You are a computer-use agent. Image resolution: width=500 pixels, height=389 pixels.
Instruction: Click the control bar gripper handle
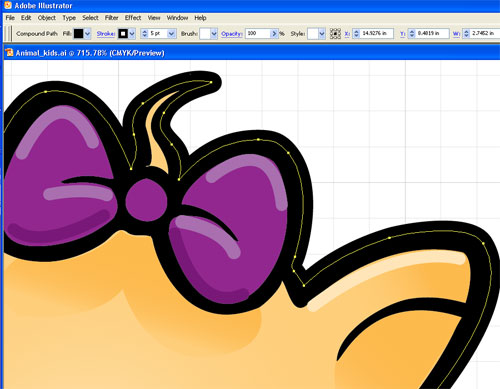click(x=9, y=33)
